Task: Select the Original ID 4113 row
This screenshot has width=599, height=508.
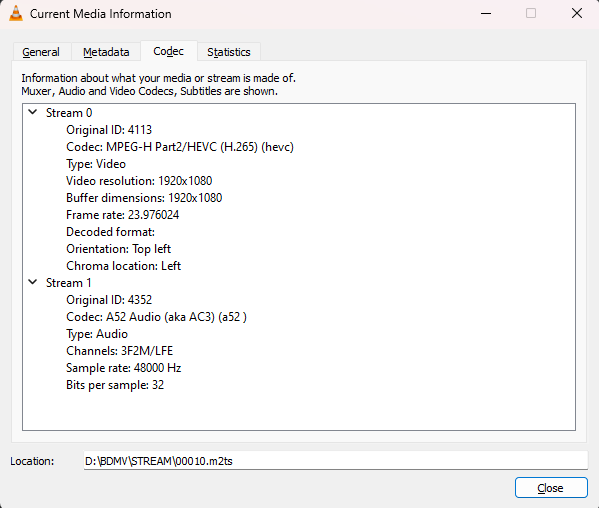Action: 109,130
